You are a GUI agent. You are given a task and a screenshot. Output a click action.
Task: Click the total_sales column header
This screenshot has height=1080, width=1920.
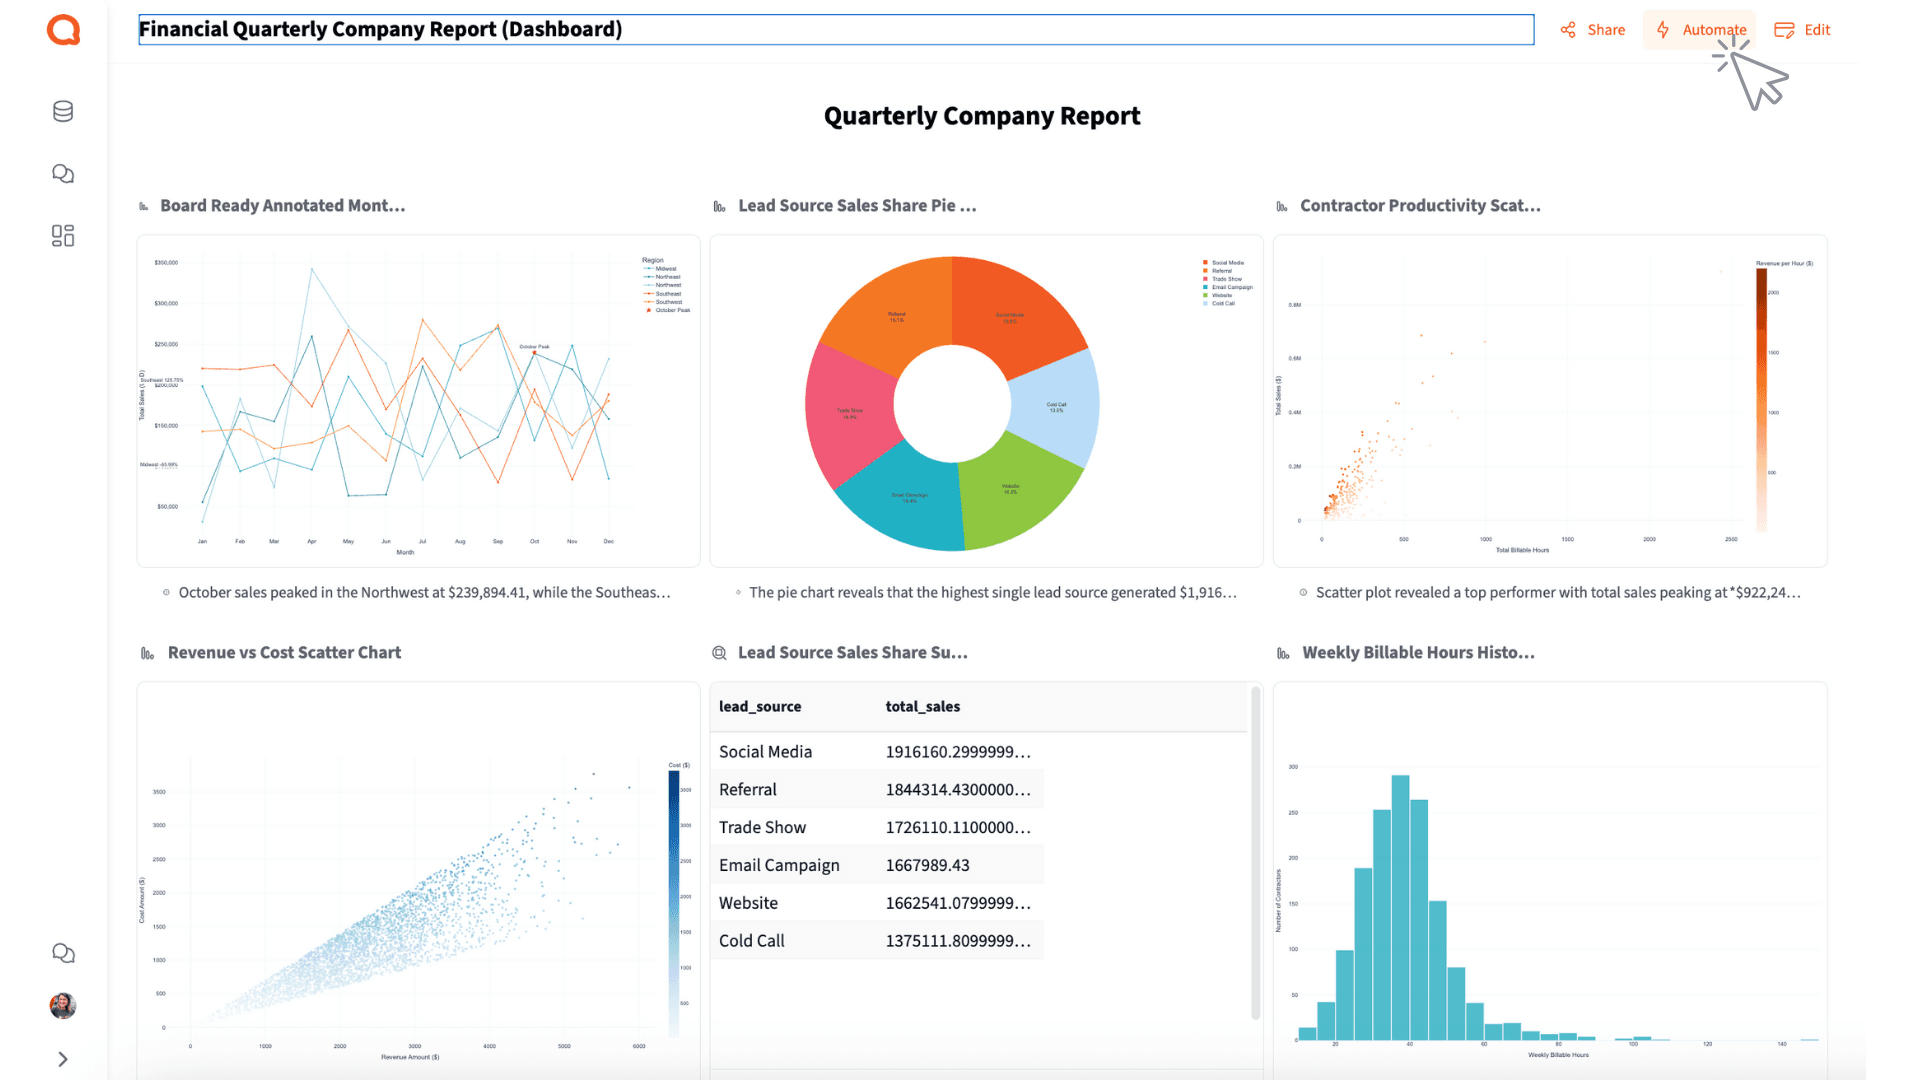(x=922, y=707)
